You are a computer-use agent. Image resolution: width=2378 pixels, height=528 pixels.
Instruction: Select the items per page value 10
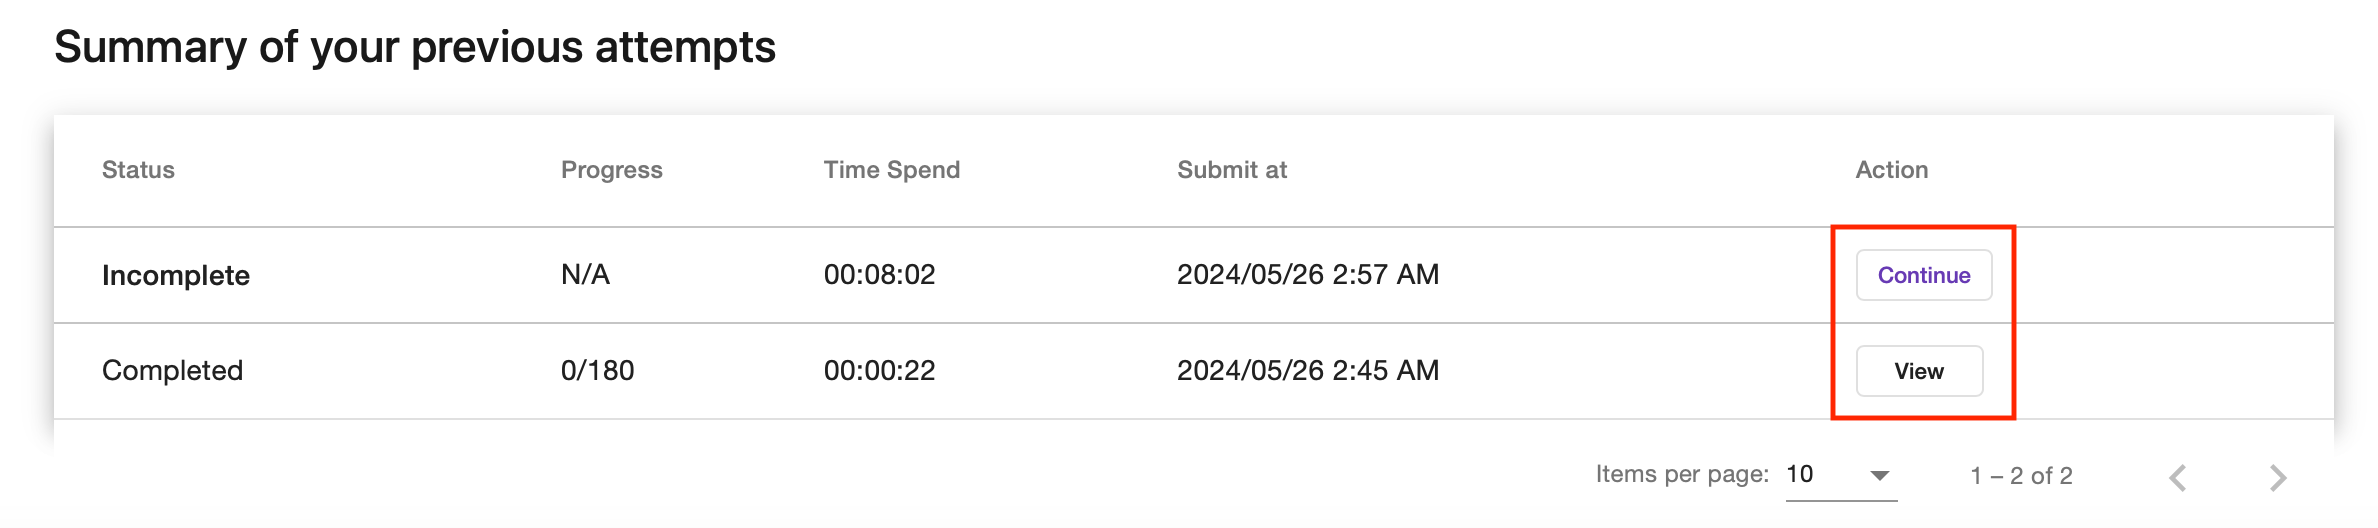tap(1800, 474)
